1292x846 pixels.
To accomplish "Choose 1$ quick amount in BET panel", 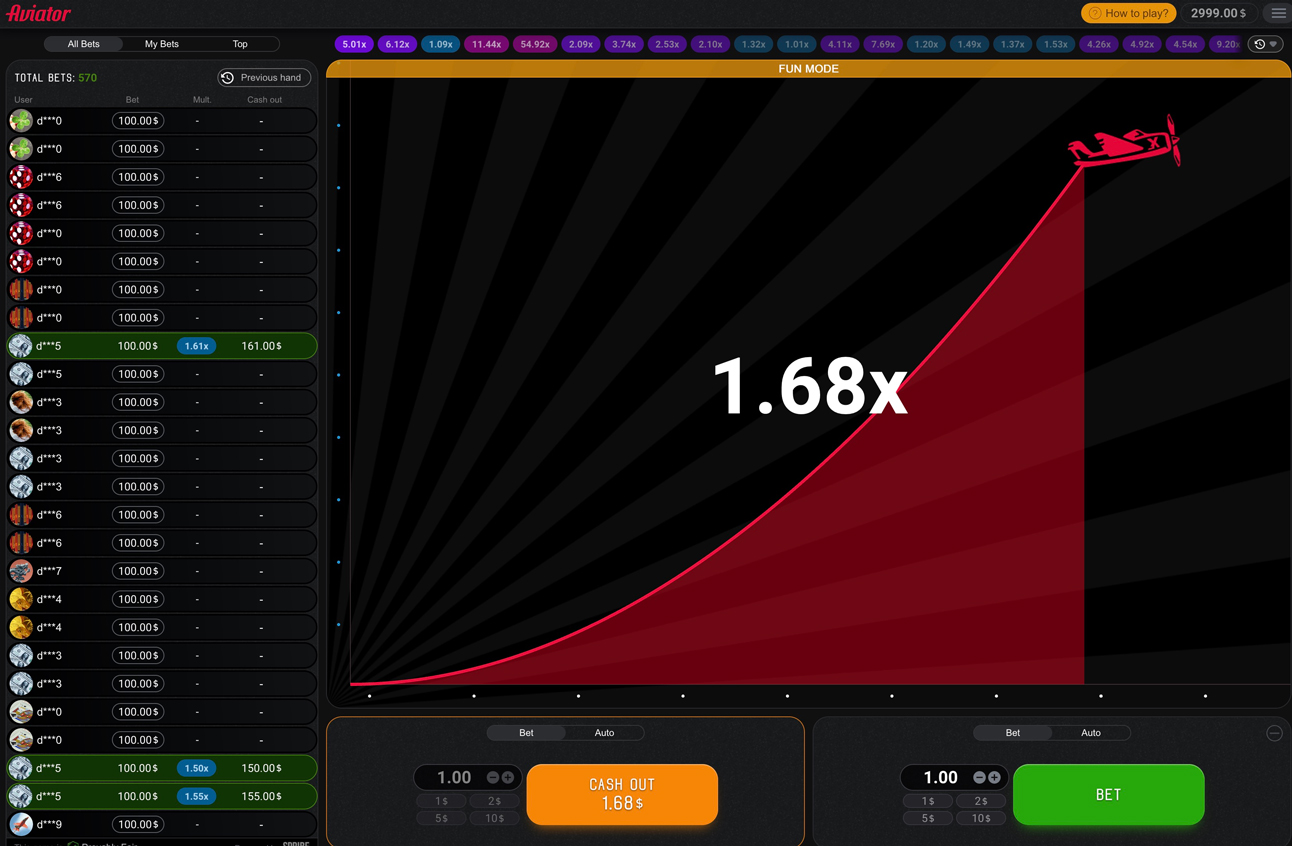I will click(x=928, y=801).
